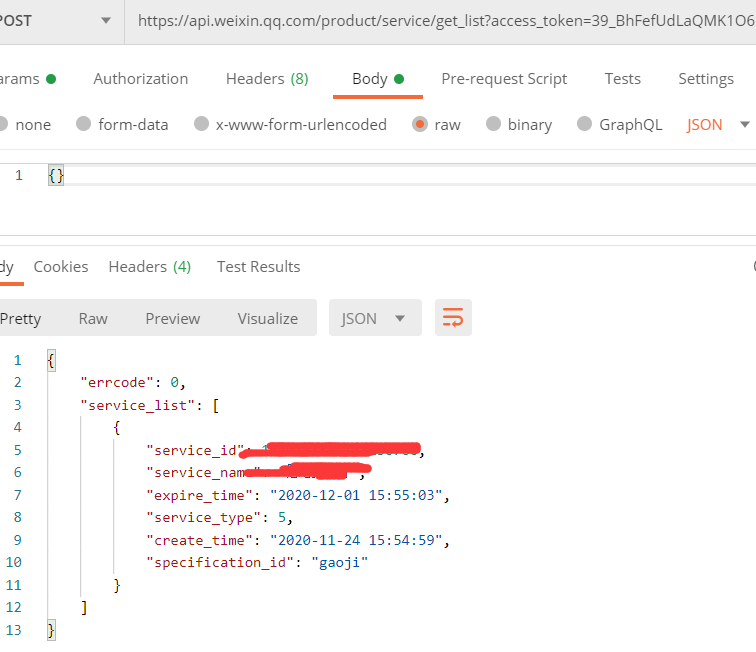The width and height of the screenshot is (756, 652).
Task: Click the "service_list" key in response
Action: tap(138, 405)
